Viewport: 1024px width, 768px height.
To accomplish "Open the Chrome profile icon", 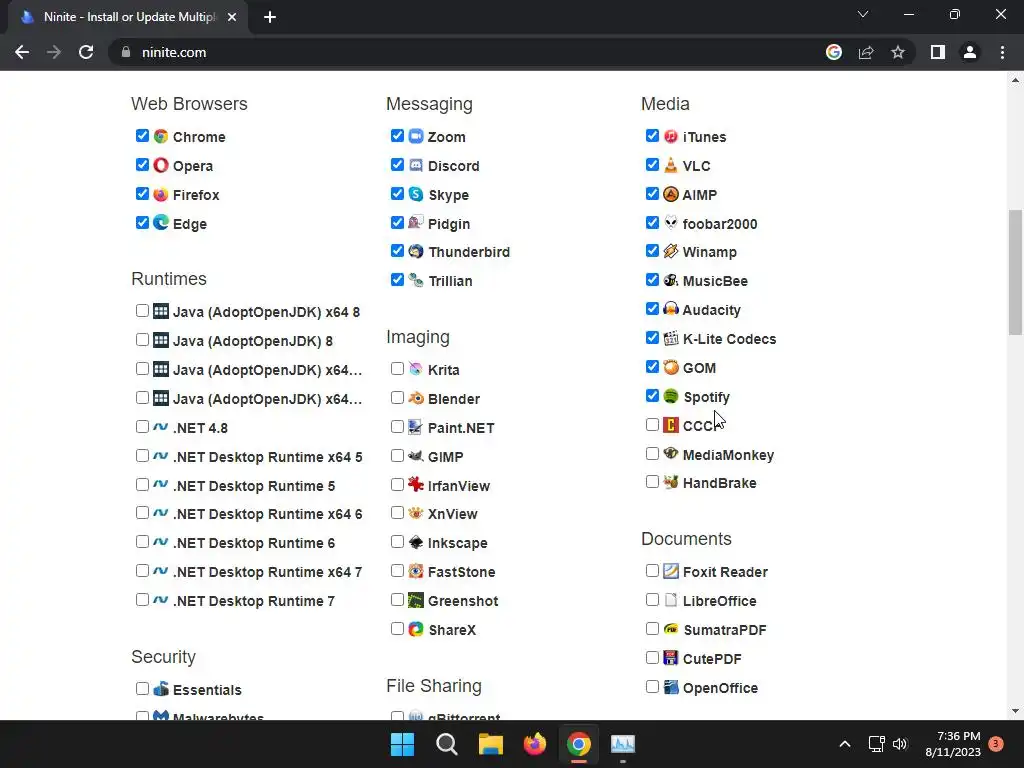I will tap(970, 52).
